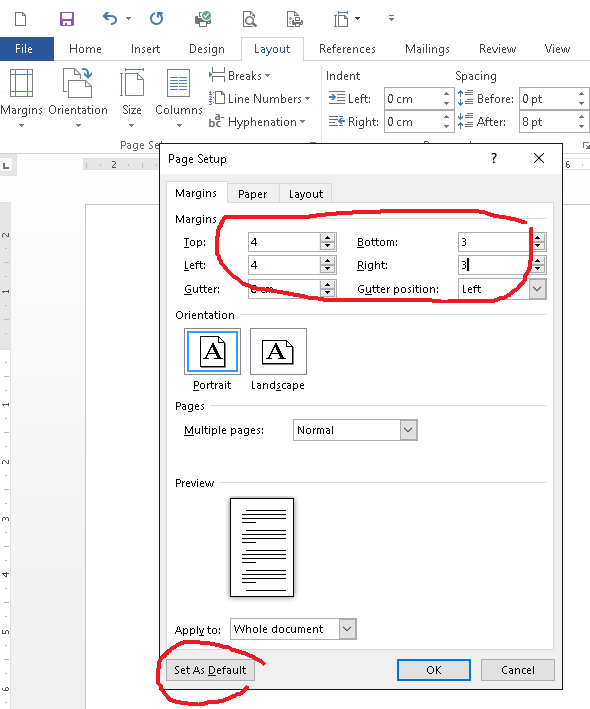Click the Print Preview magnifier icon
The width and height of the screenshot is (590, 709).
point(249,19)
